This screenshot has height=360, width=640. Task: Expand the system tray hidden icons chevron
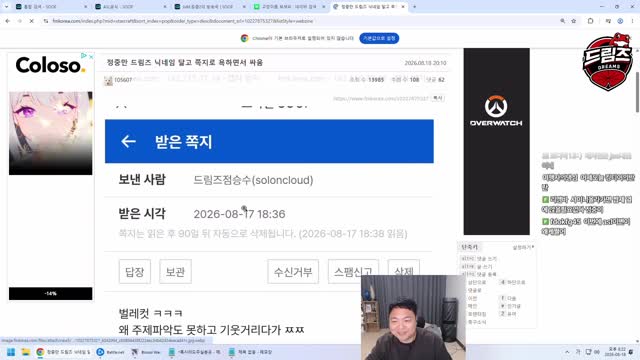pos(567,352)
